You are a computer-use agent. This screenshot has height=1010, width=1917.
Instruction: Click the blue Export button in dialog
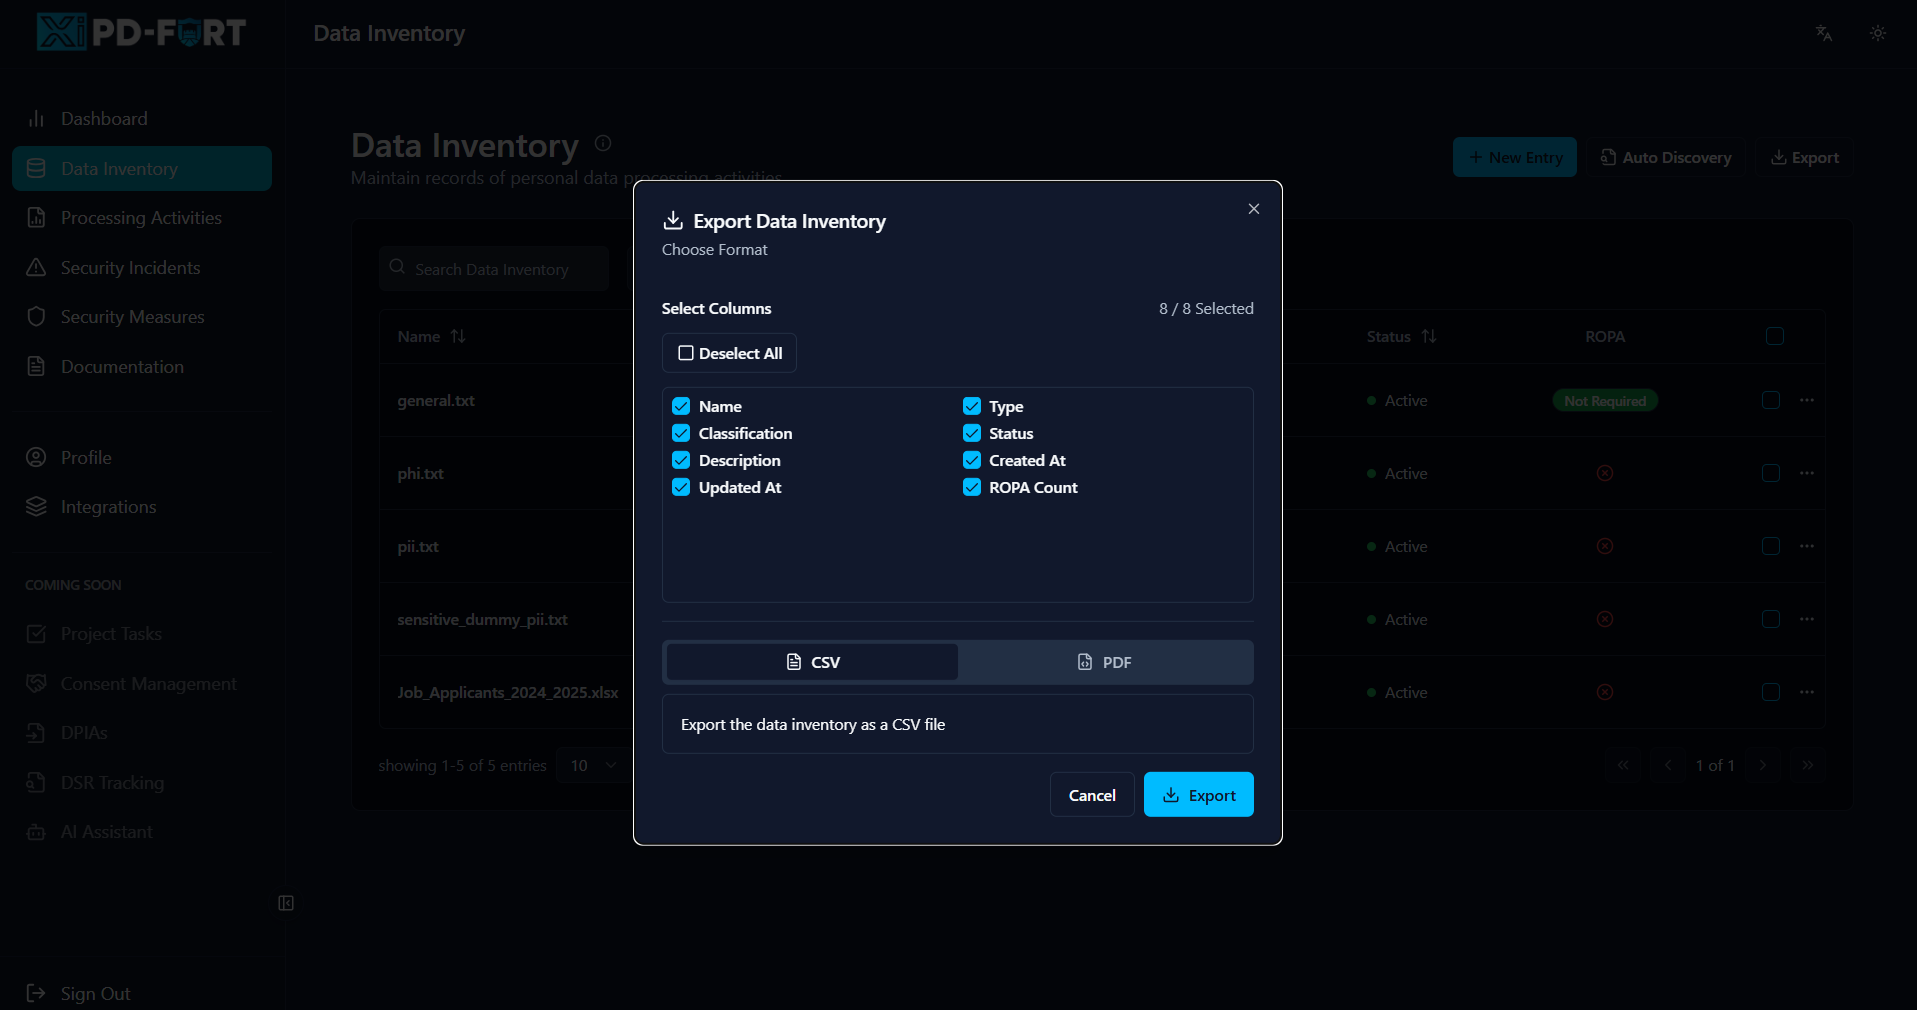[1198, 795]
